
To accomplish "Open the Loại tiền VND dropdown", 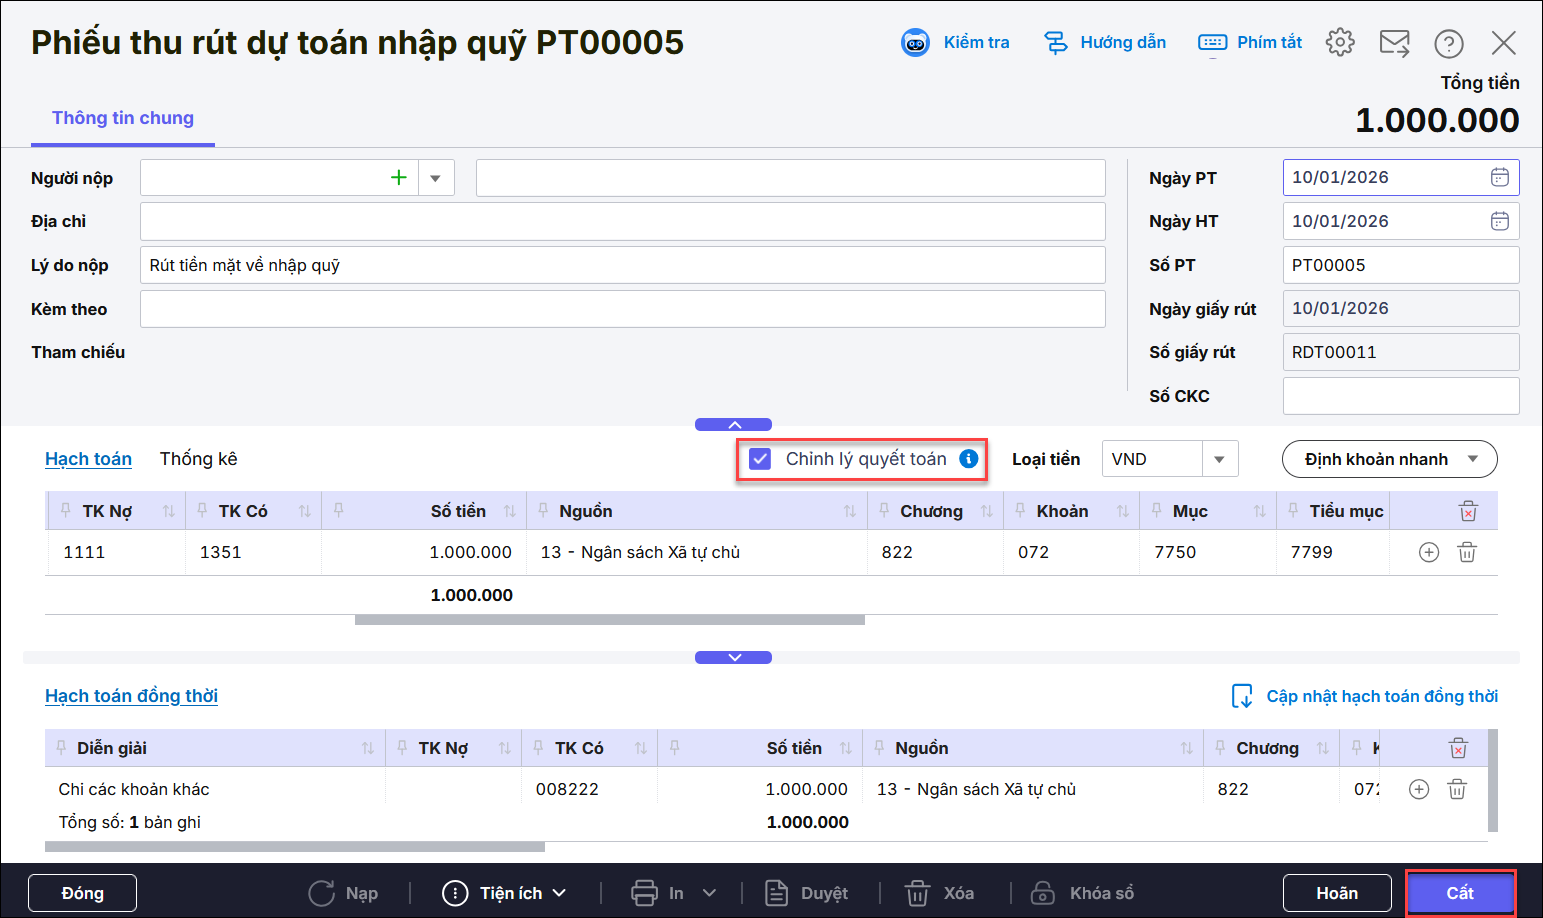I will (x=1219, y=459).
